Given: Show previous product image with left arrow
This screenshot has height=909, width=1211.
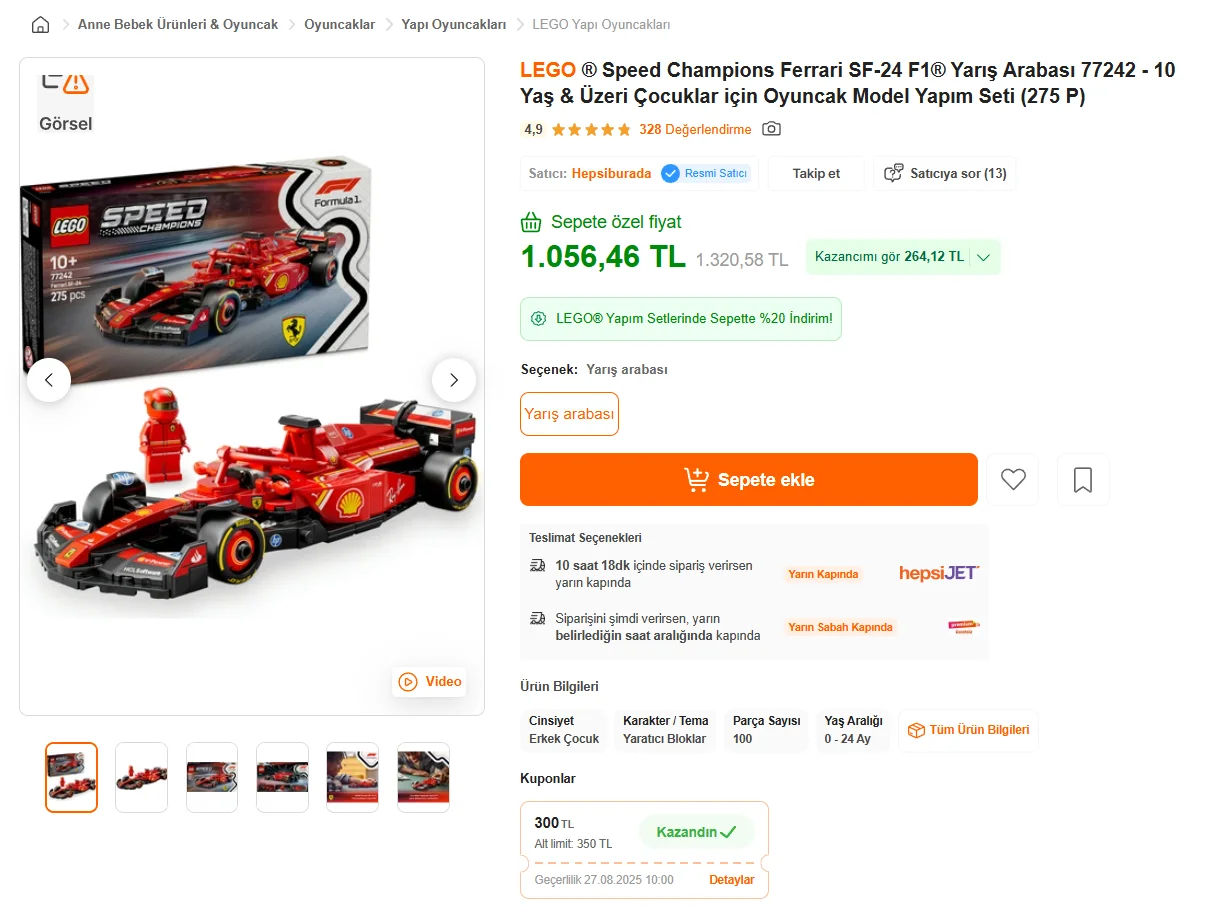Looking at the screenshot, I should pyautogui.click(x=49, y=380).
